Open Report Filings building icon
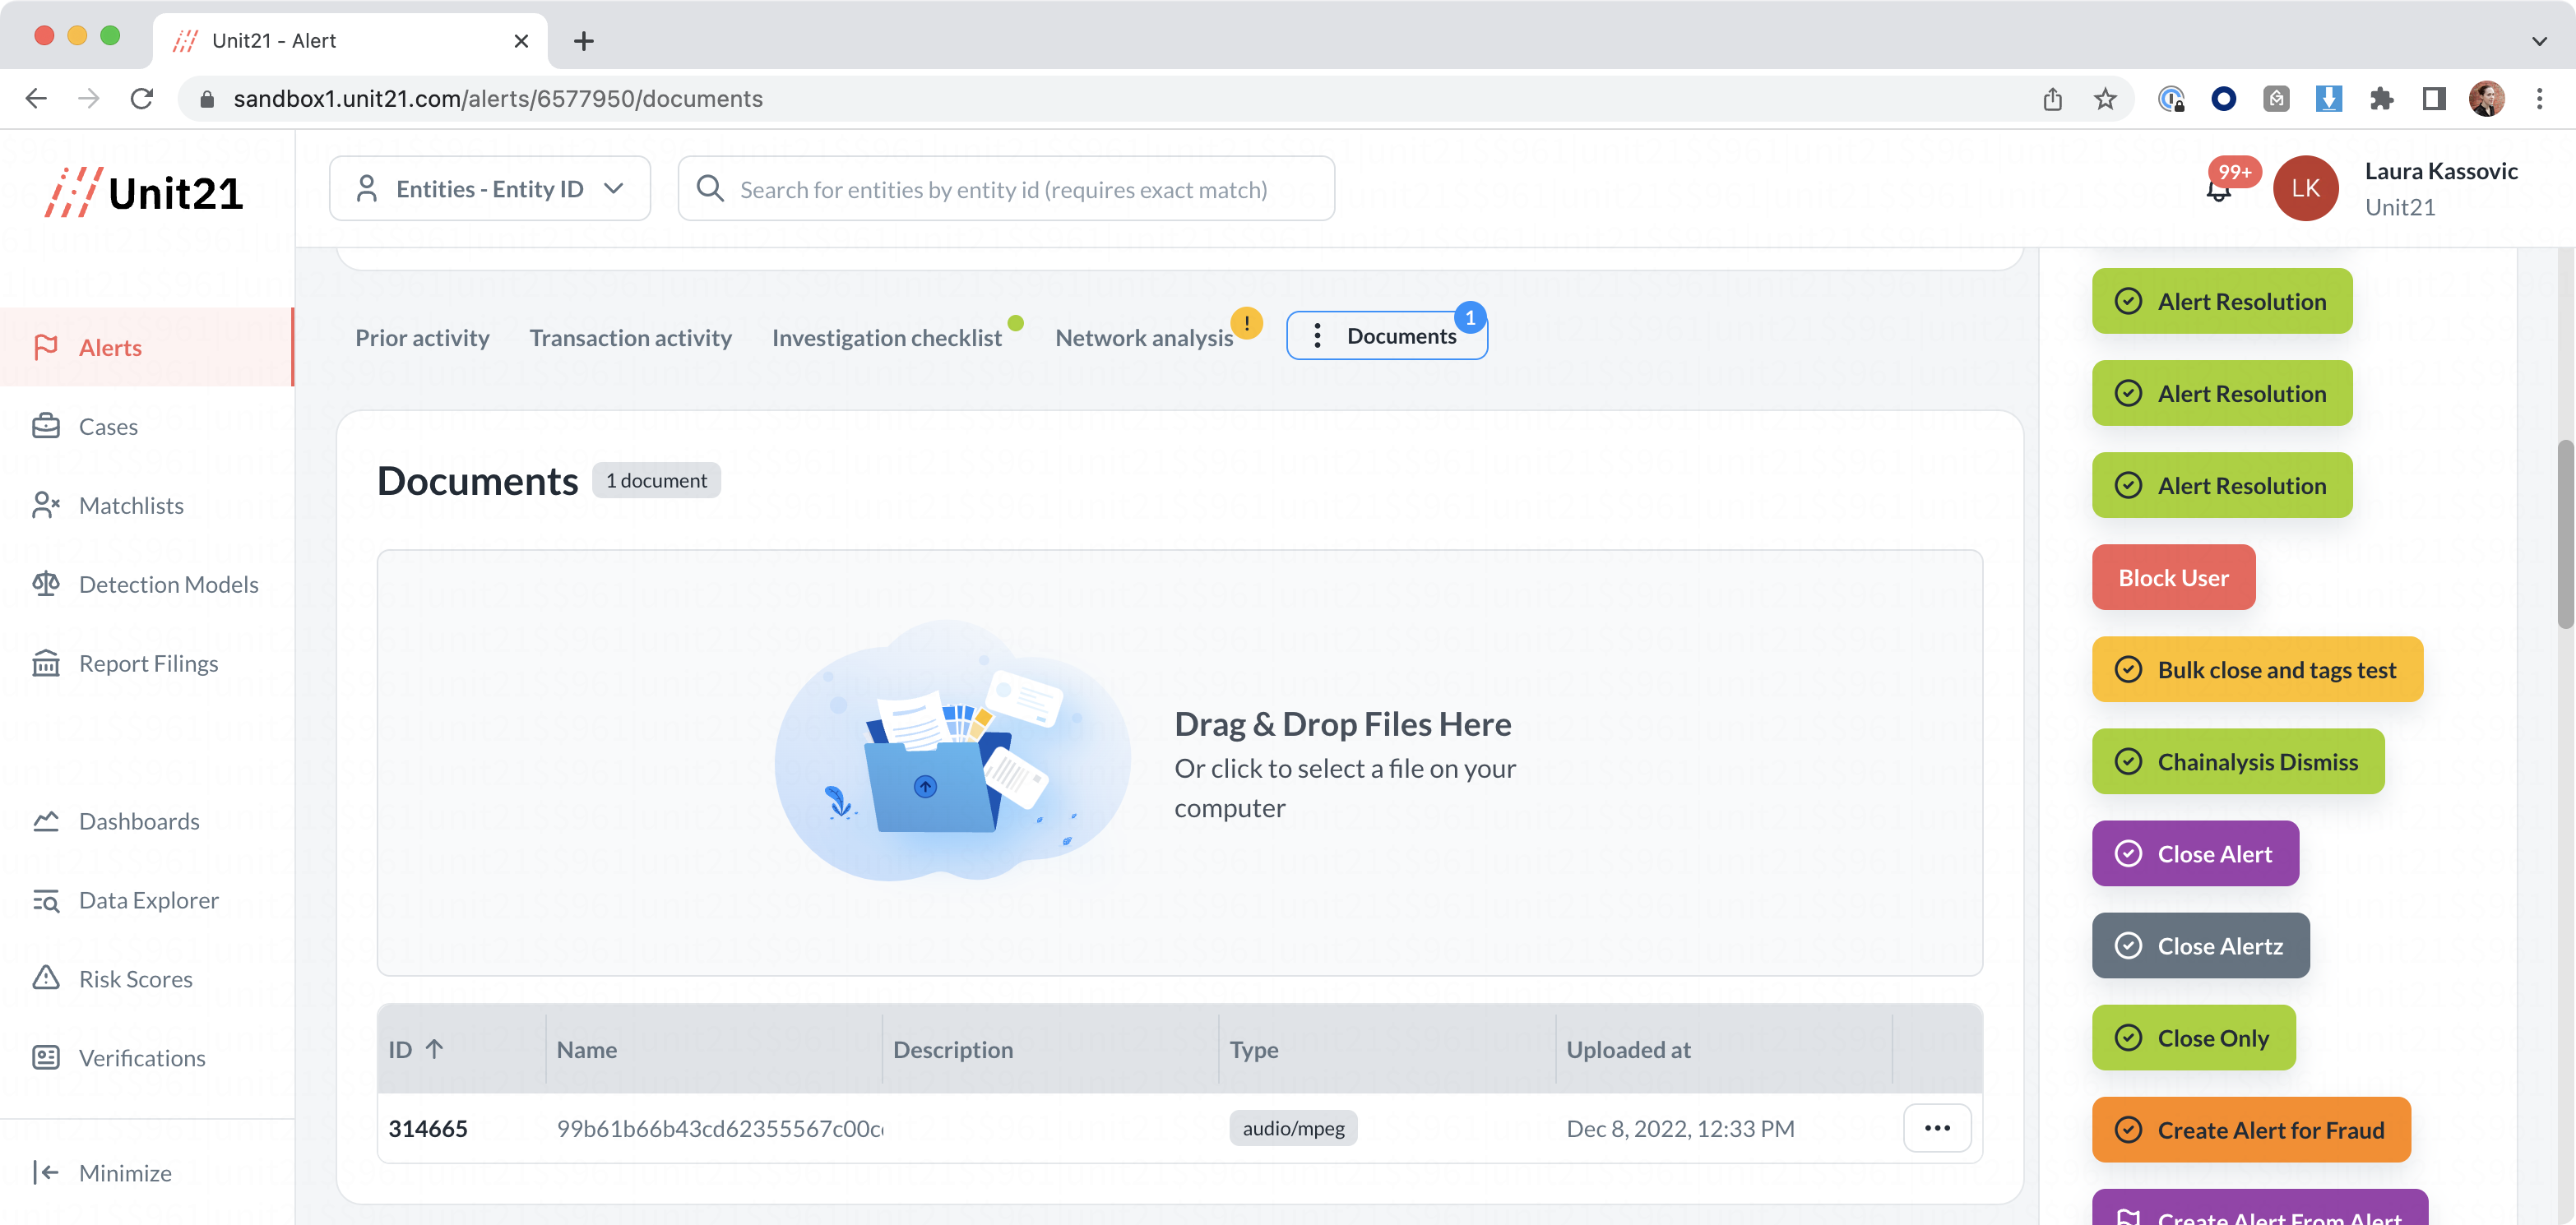The image size is (2576, 1225). pyautogui.click(x=46, y=663)
